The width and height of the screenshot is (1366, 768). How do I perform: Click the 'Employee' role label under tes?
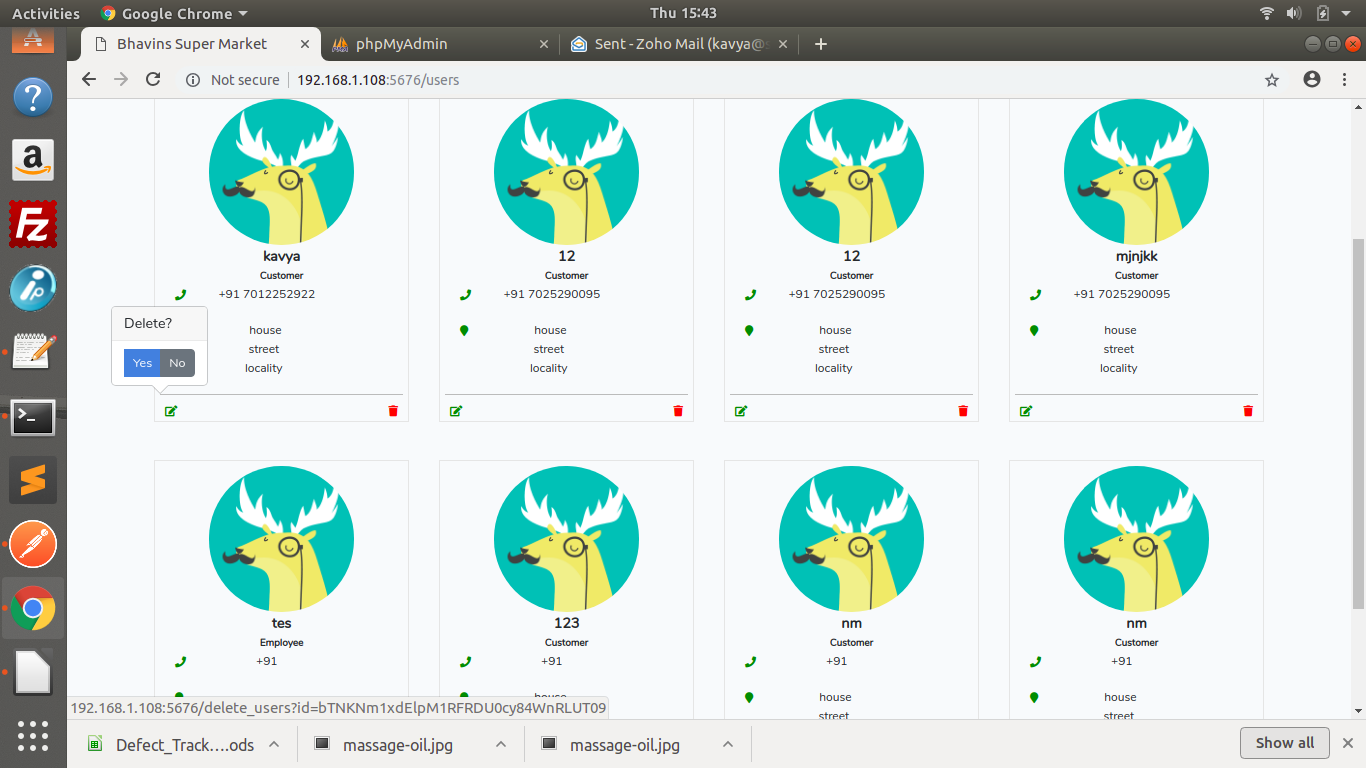(x=282, y=643)
